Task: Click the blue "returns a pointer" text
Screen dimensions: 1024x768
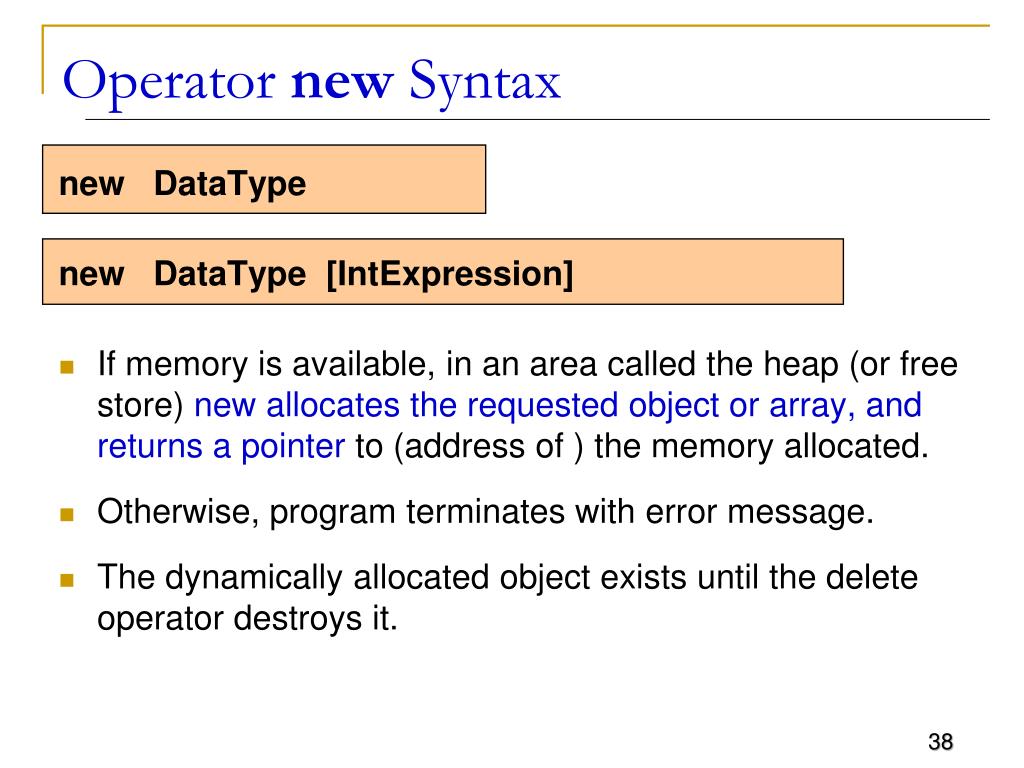Action: (x=221, y=446)
